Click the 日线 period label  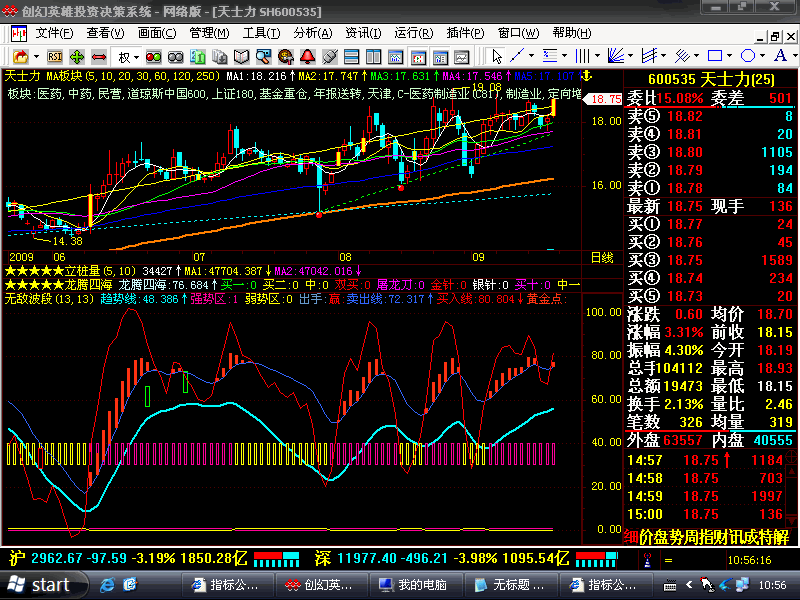coord(602,258)
